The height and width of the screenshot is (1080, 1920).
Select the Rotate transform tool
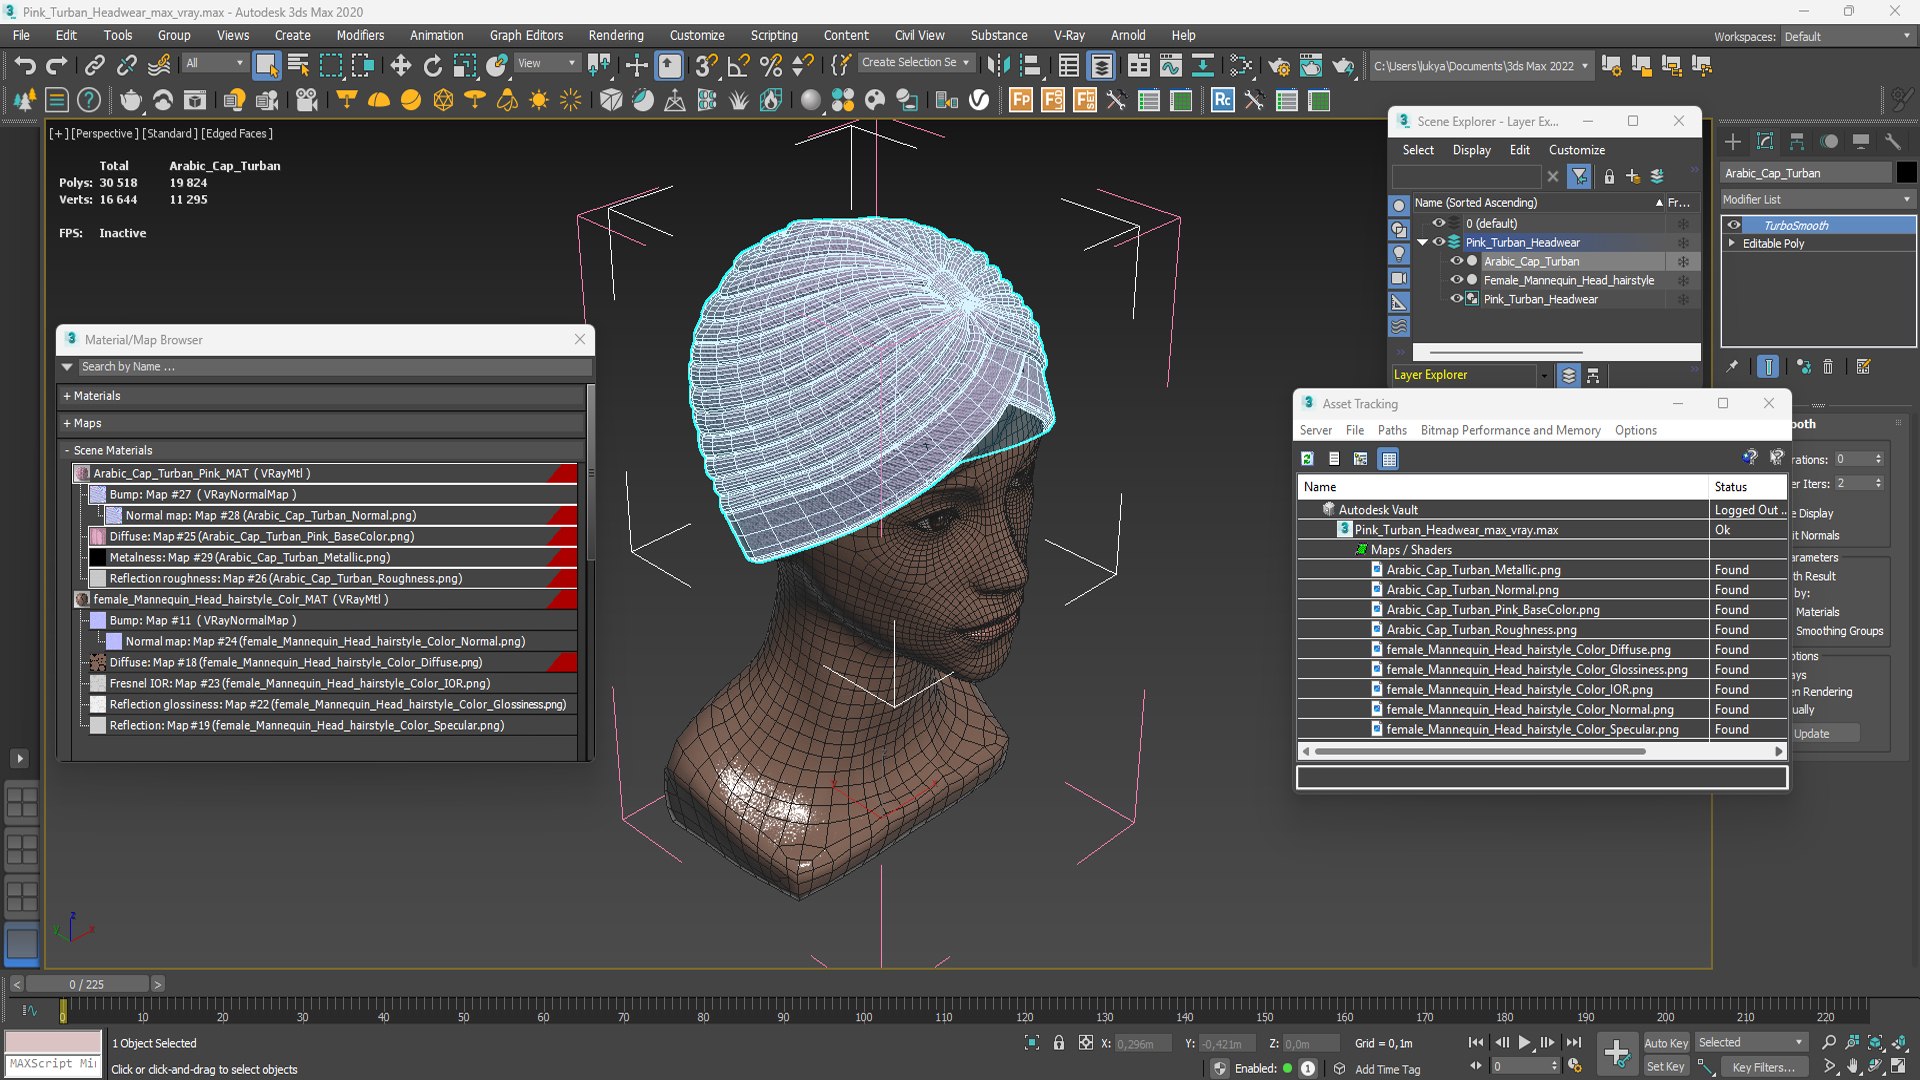coord(432,66)
